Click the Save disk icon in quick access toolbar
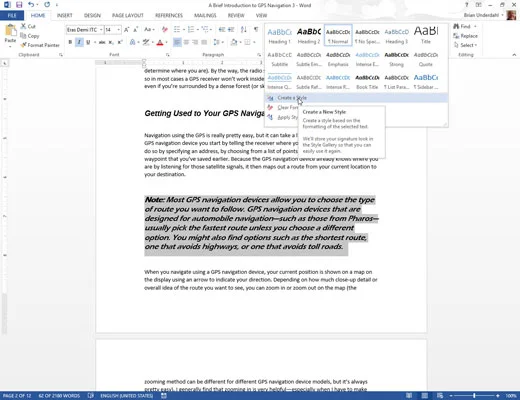 point(19,5)
